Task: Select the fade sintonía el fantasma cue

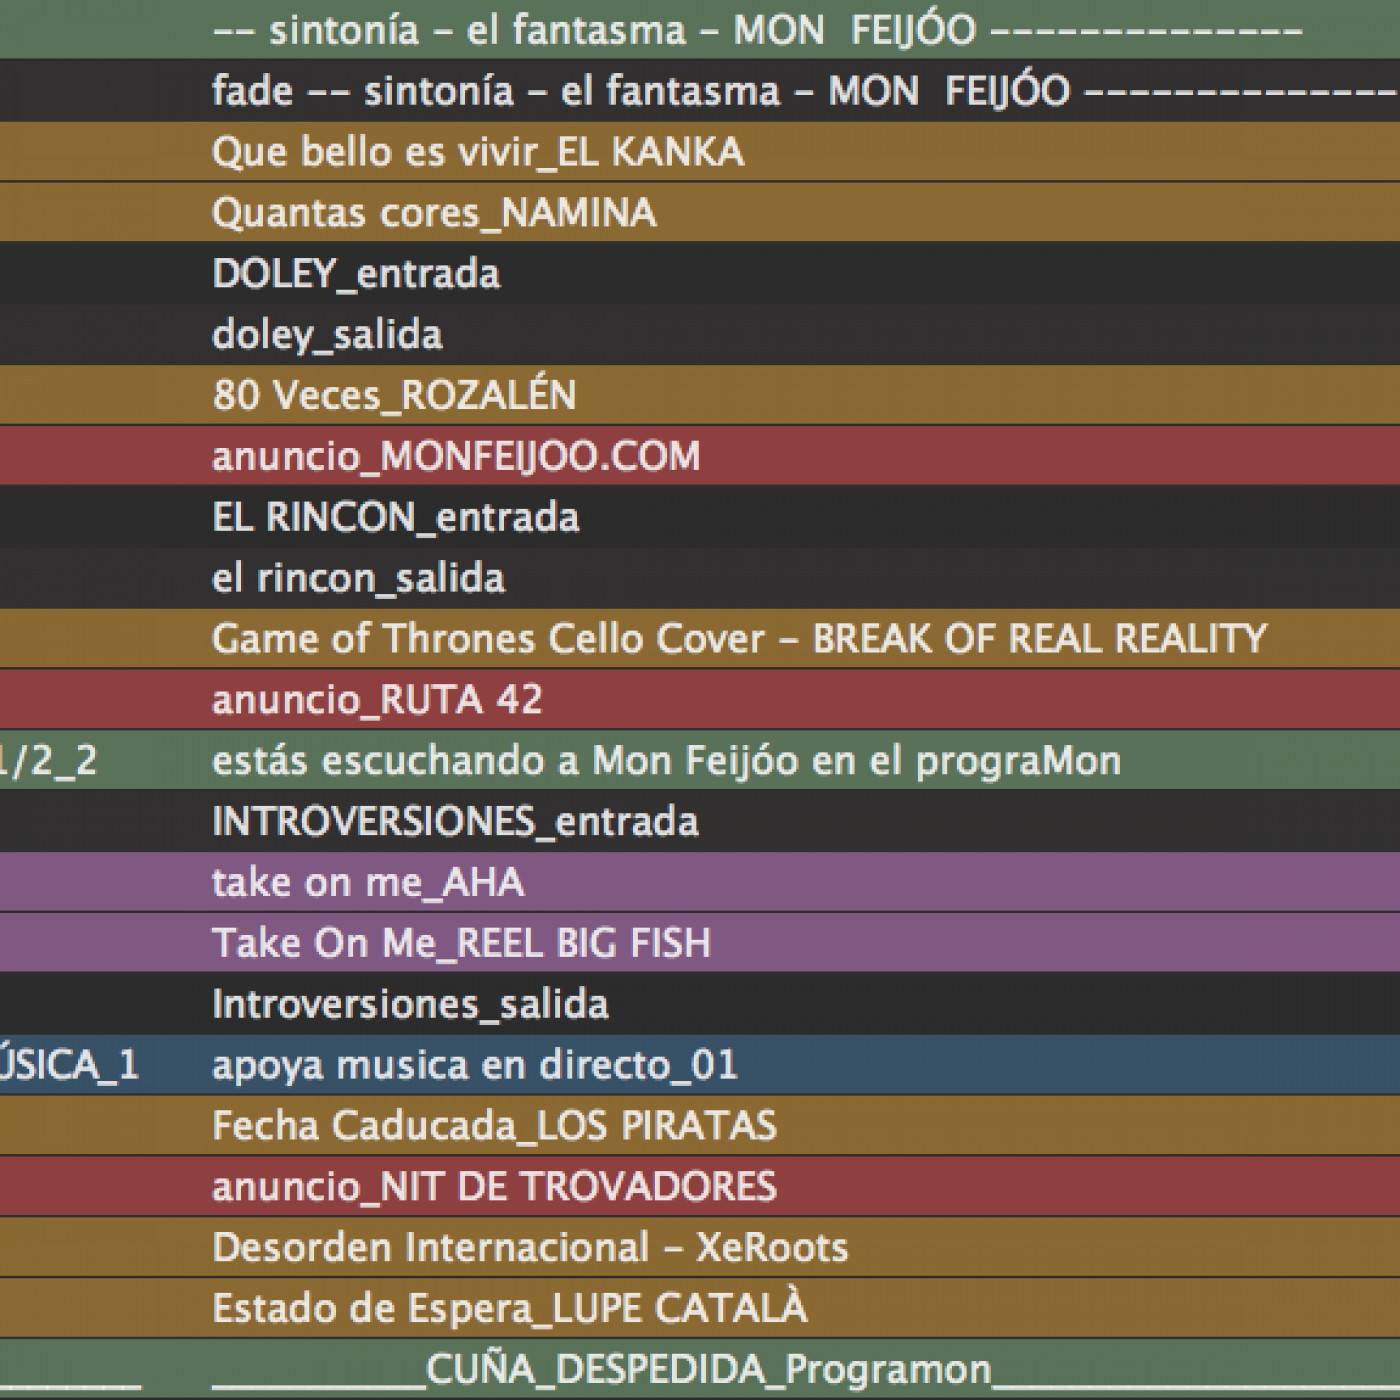Action: point(640,91)
